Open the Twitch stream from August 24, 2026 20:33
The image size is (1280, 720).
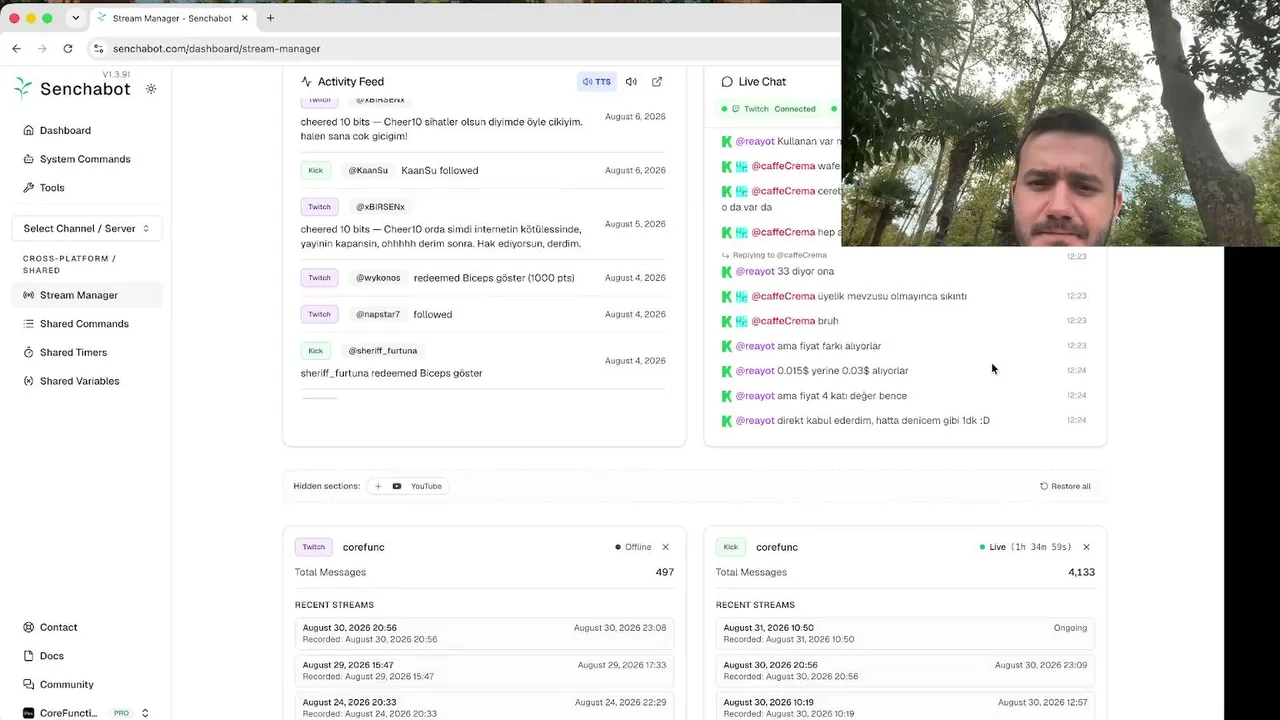(x=484, y=708)
